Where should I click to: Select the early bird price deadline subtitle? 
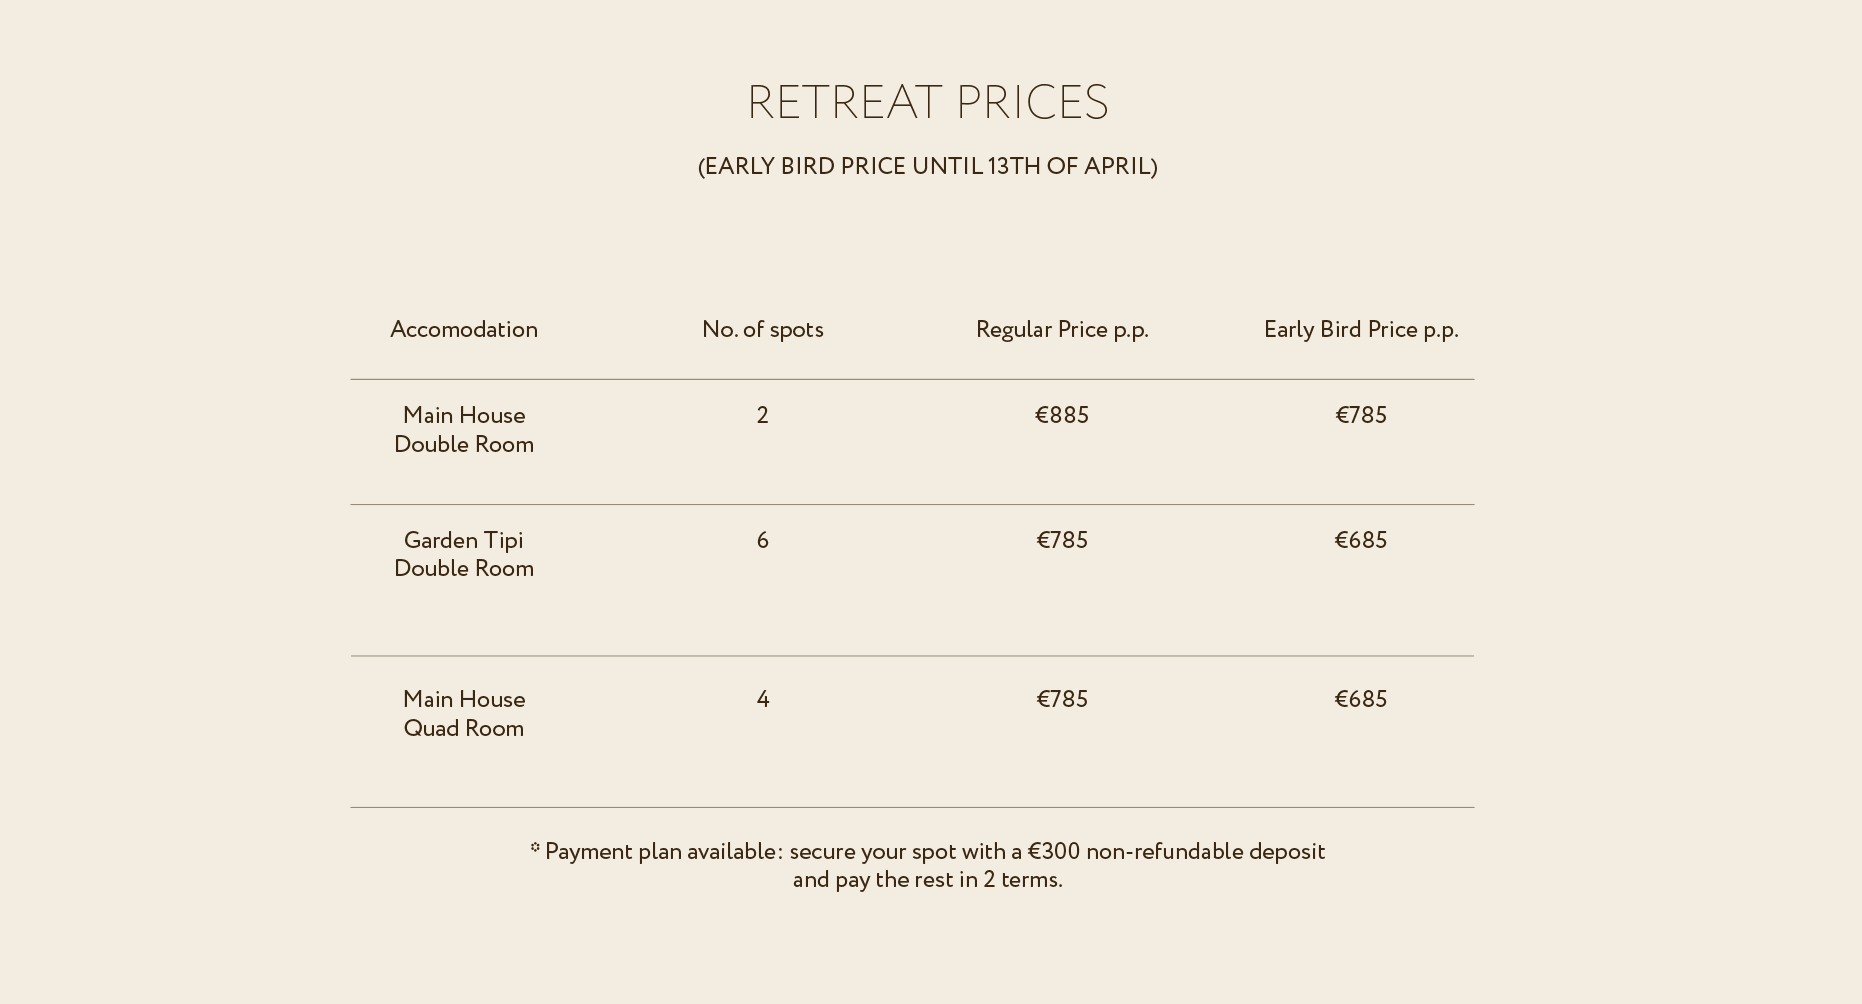tap(927, 167)
